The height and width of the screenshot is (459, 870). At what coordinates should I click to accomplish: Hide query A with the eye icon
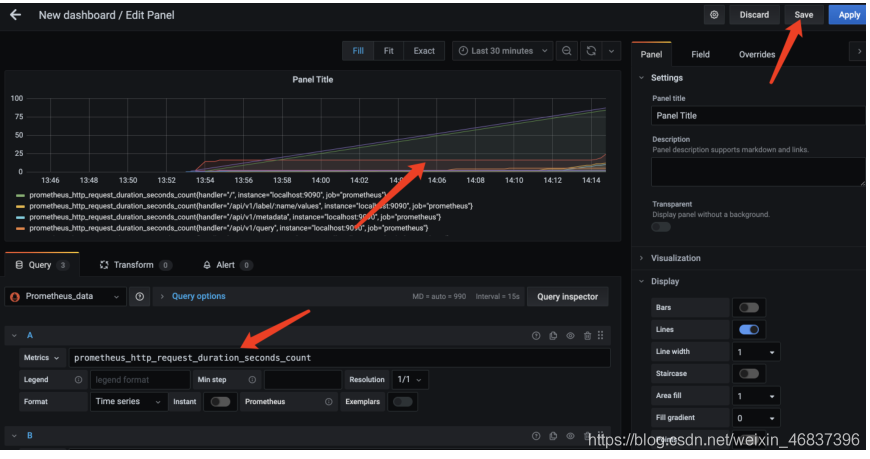click(570, 336)
